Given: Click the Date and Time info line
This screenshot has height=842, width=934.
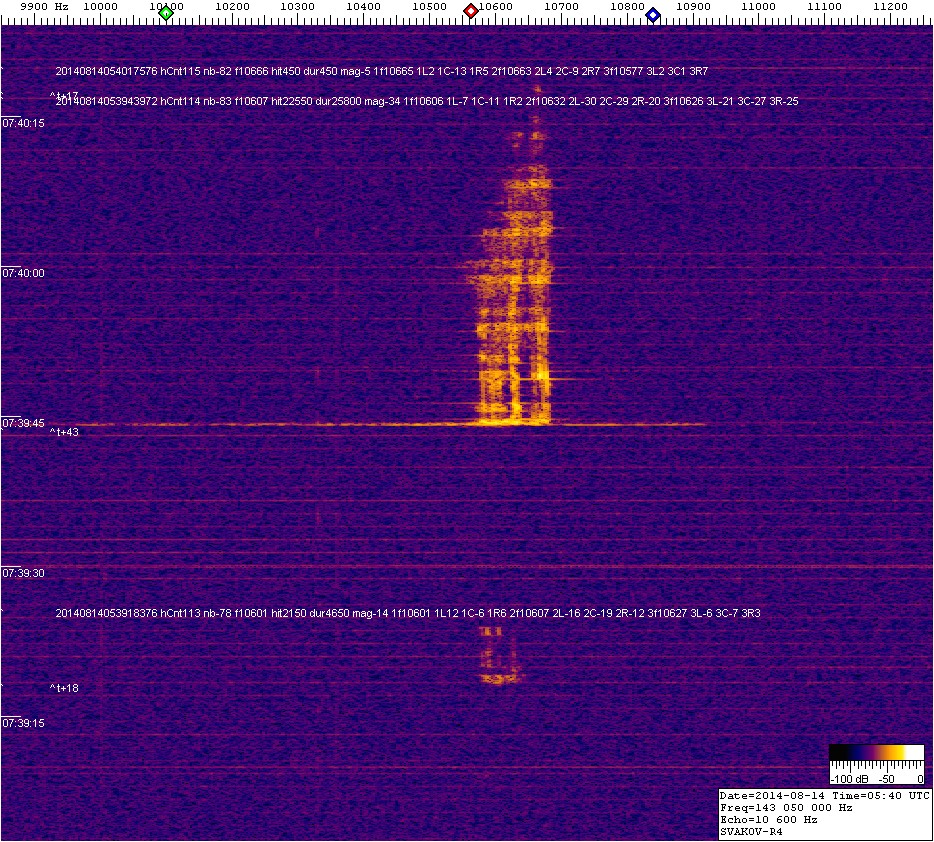Looking at the screenshot, I should (825, 795).
